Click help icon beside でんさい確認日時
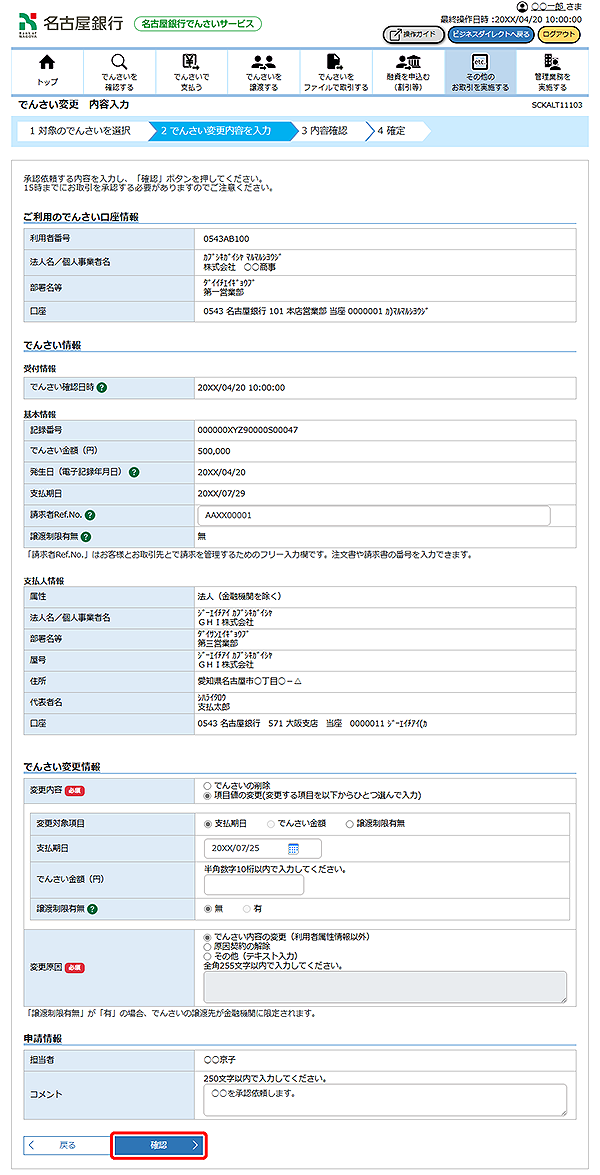Viewport: 600px width, 1175px height. [102, 387]
